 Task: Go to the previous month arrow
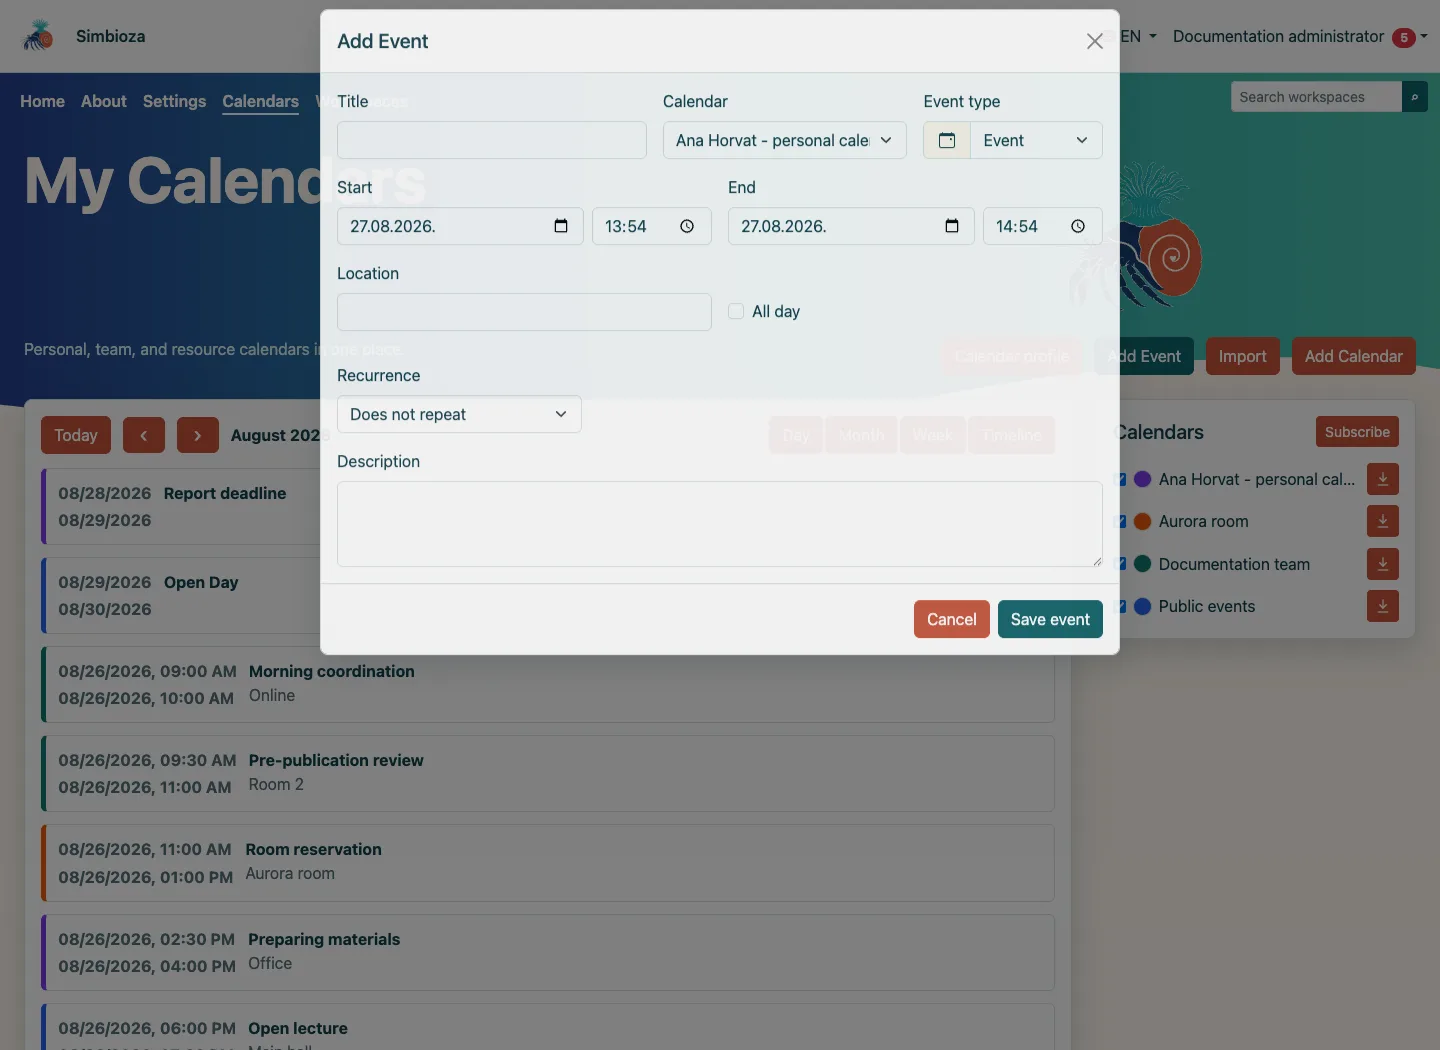[144, 435]
